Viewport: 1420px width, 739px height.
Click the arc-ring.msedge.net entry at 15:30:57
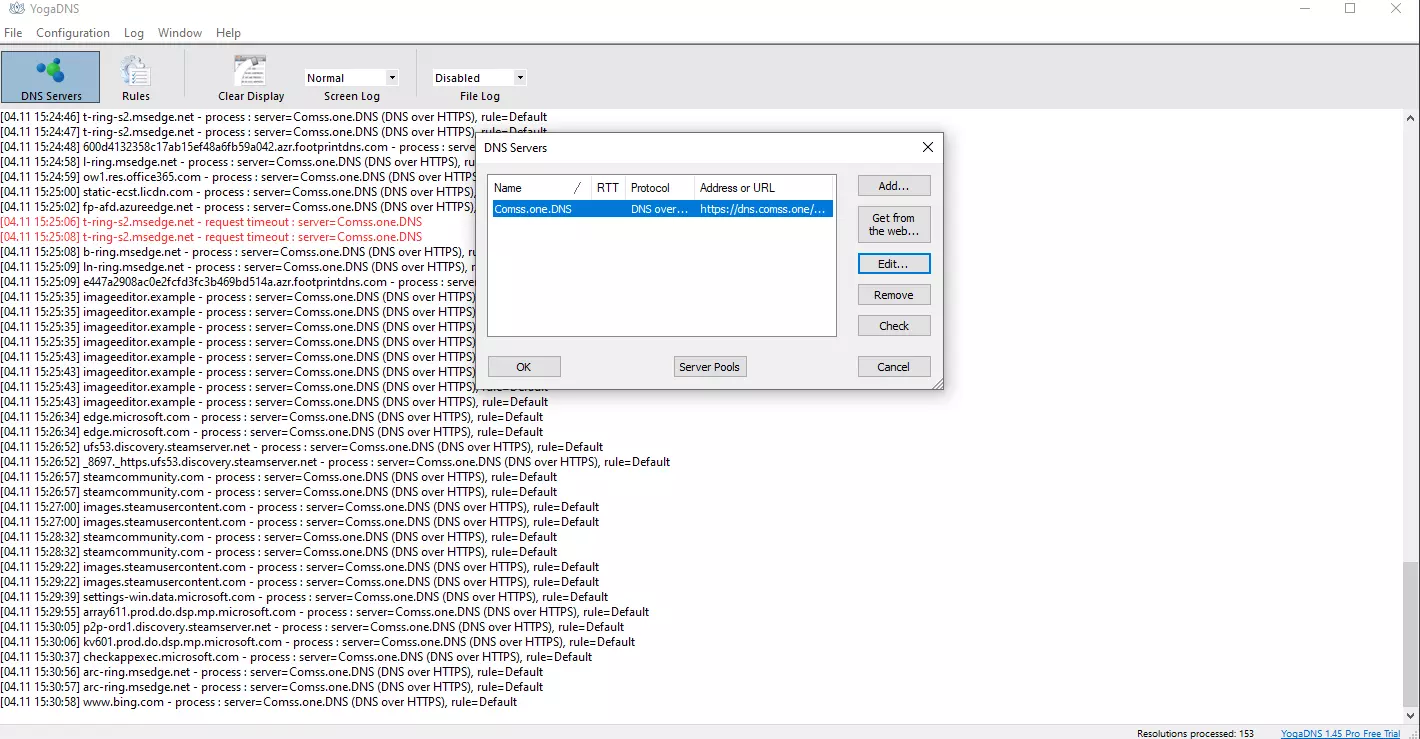pos(272,687)
